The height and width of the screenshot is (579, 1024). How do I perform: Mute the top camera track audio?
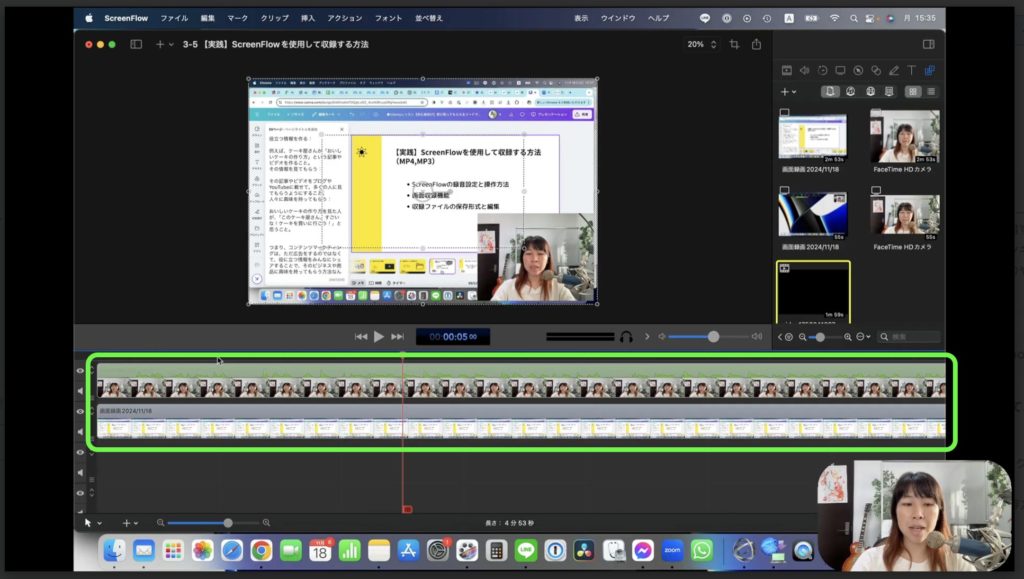[81, 389]
